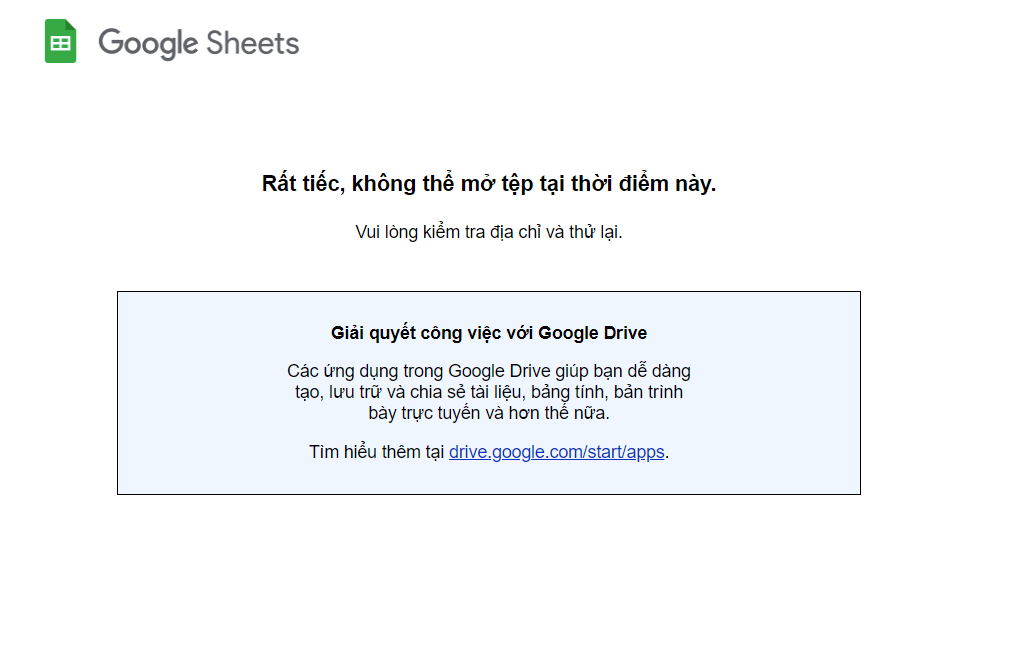The image size is (1018, 650).
Task: Click the "bày trực tuyến và hơn thế nữa" line
Action: (489, 412)
